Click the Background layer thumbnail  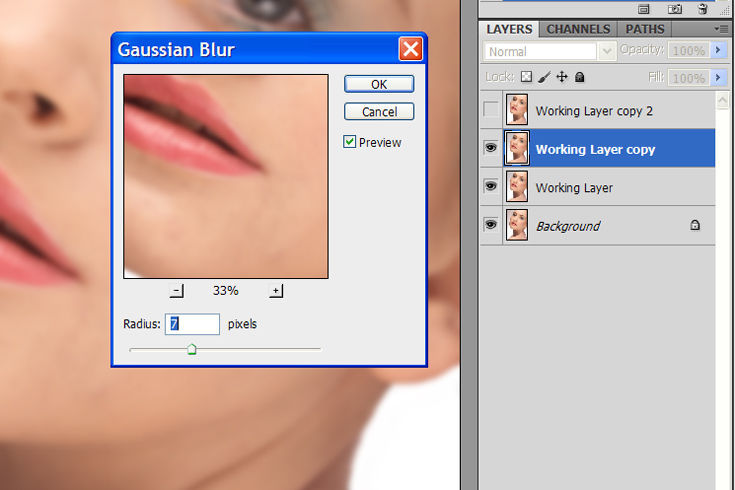(517, 225)
